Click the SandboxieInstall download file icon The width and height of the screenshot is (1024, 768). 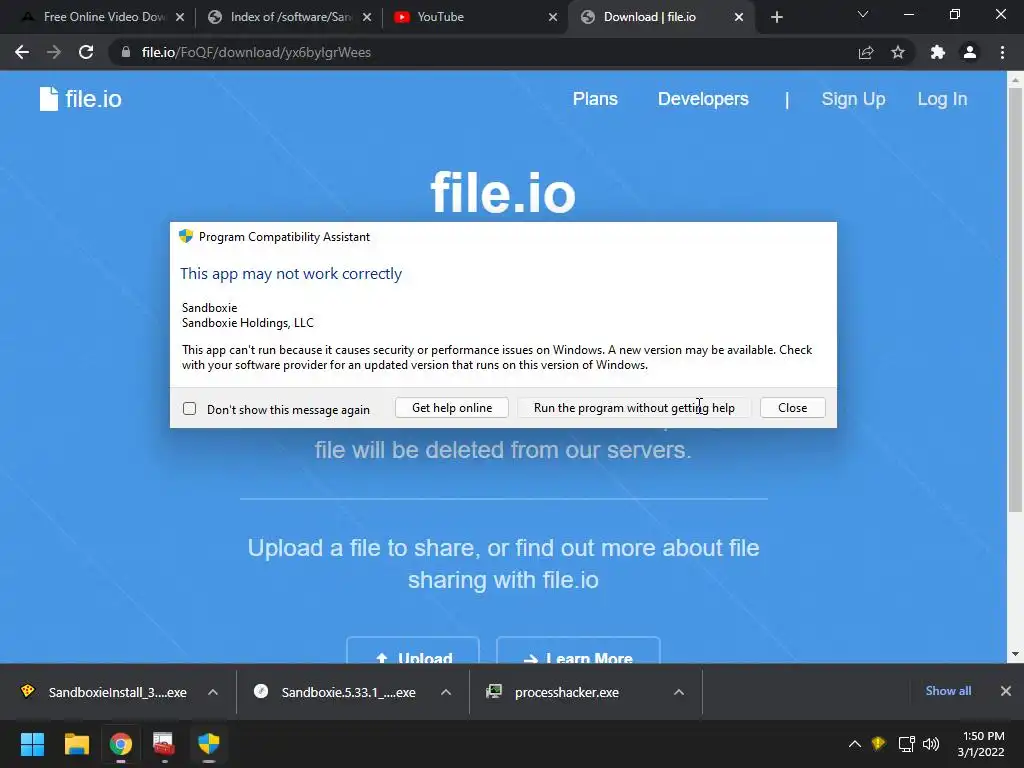coord(27,692)
